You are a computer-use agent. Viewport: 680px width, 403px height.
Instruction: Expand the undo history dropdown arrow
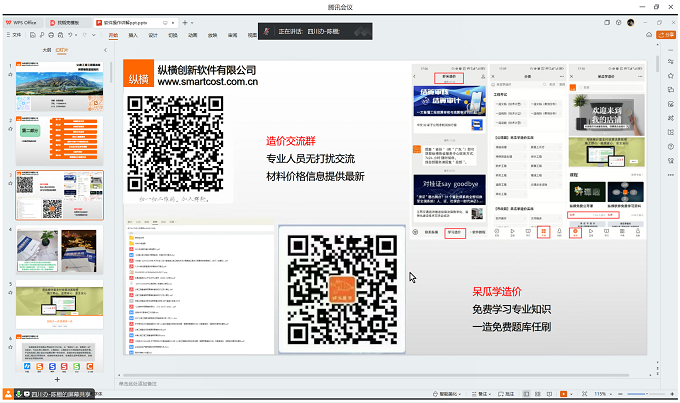click(76, 35)
